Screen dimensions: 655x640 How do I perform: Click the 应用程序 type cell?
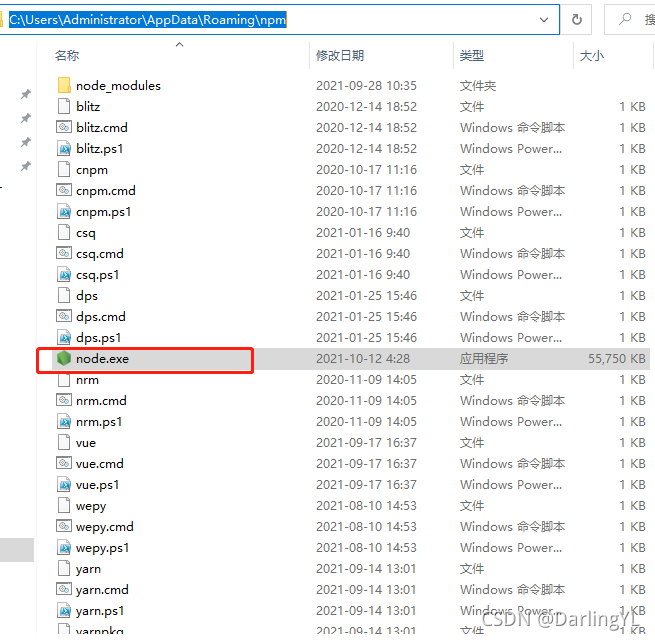pyautogui.click(x=484, y=358)
